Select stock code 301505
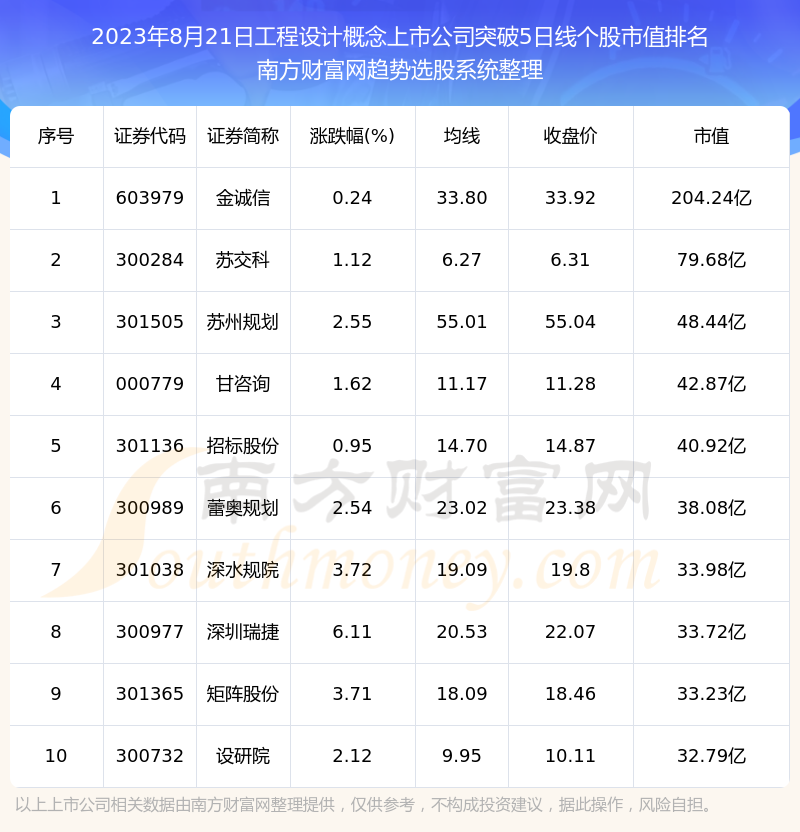This screenshot has height=832, width=800. 150,322
